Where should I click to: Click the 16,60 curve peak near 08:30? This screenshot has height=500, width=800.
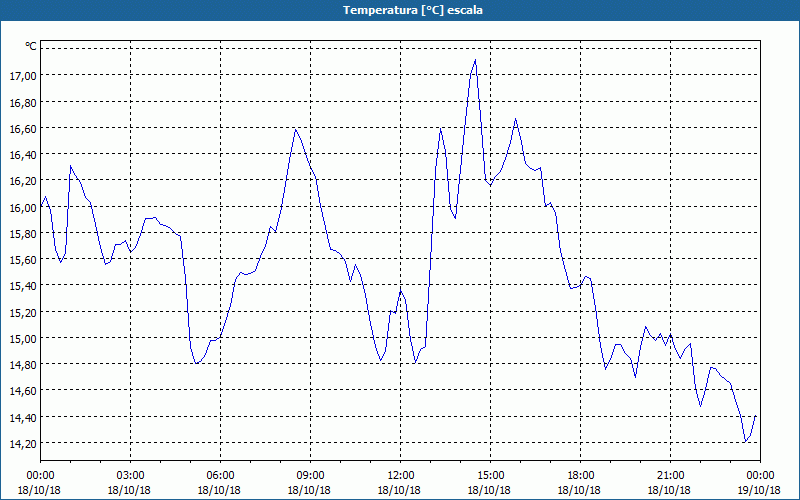point(295,130)
